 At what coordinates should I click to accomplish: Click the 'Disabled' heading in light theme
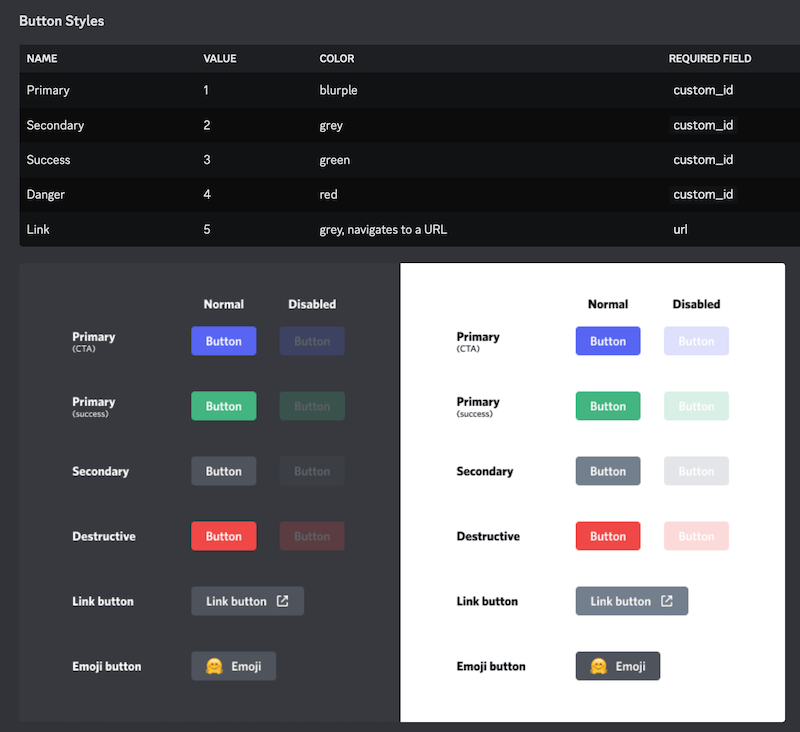click(696, 304)
